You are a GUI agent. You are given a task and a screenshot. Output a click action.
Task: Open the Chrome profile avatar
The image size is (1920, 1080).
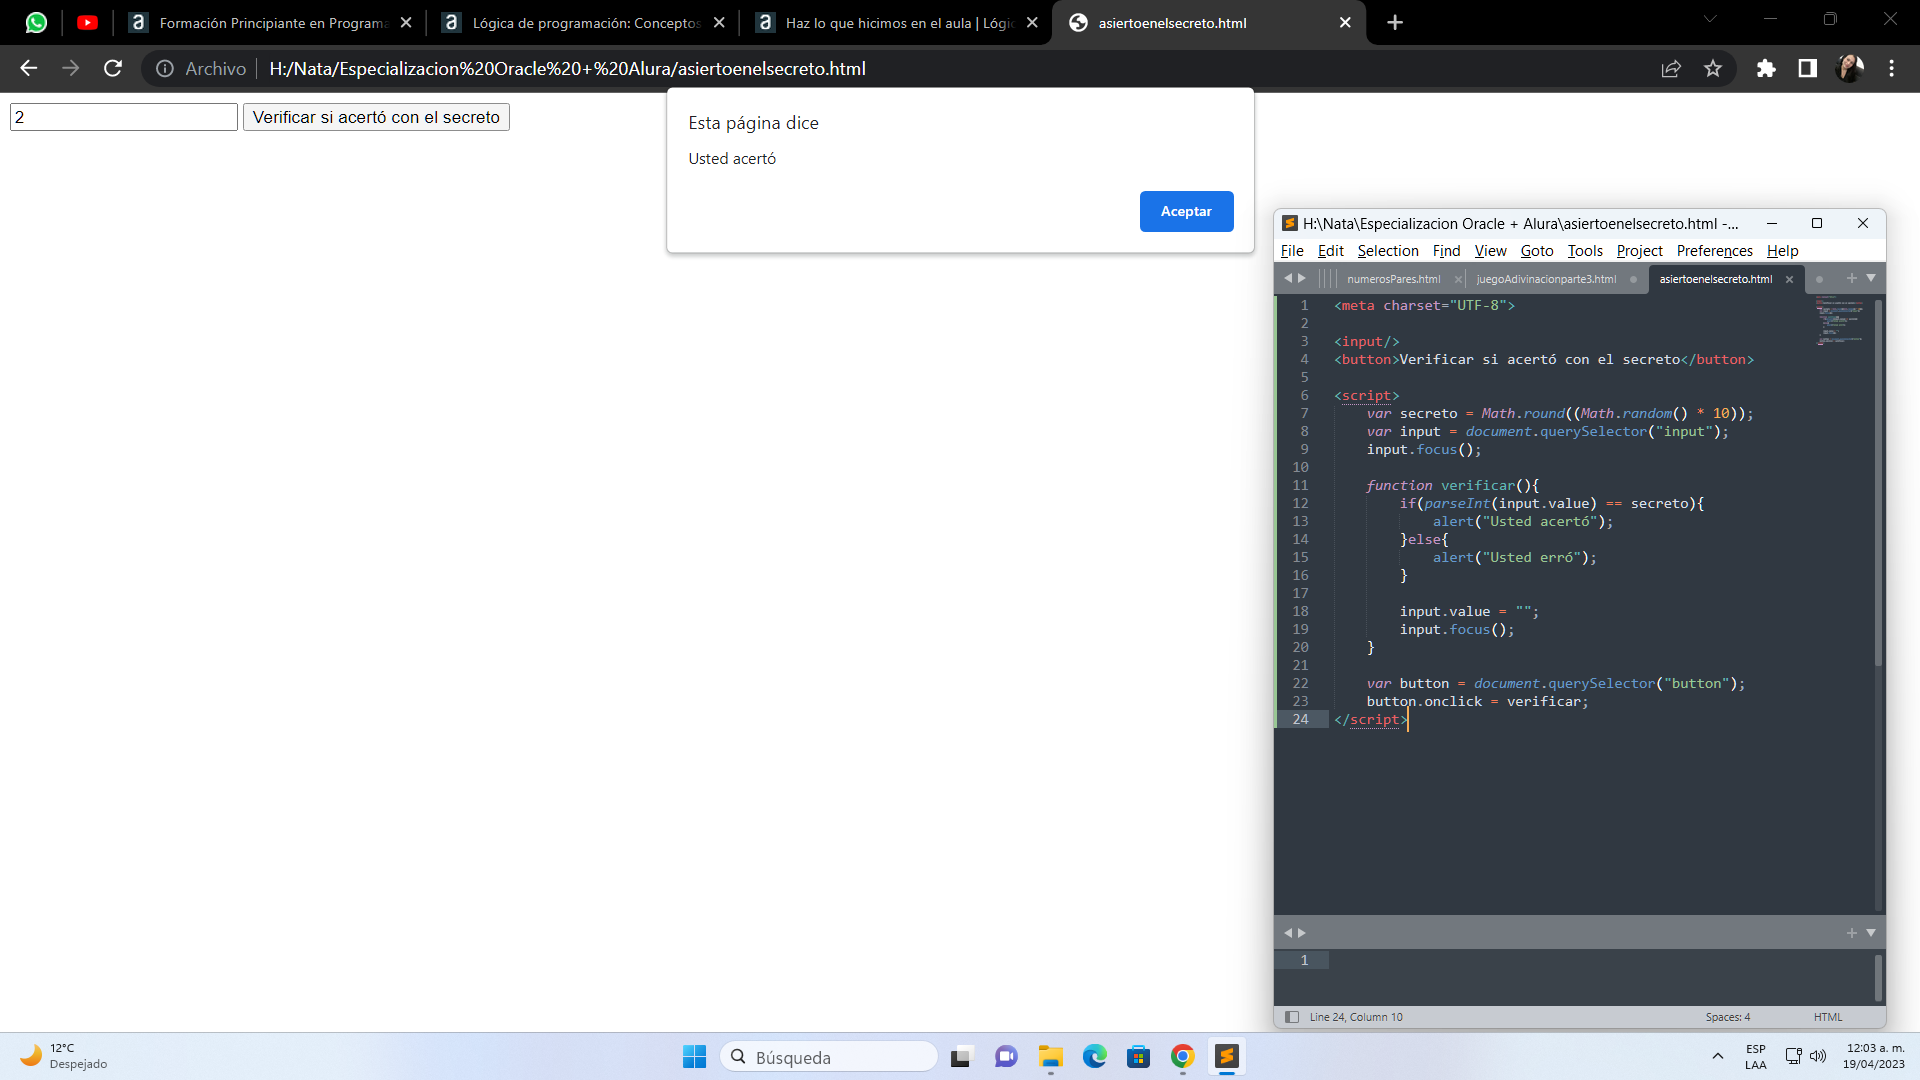coord(1850,68)
